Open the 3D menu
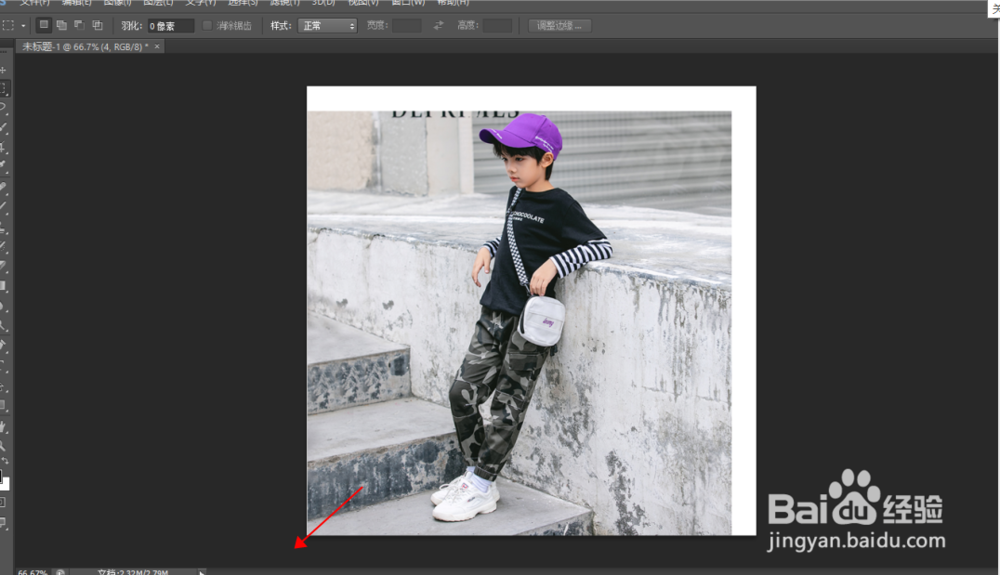 click(323, 3)
